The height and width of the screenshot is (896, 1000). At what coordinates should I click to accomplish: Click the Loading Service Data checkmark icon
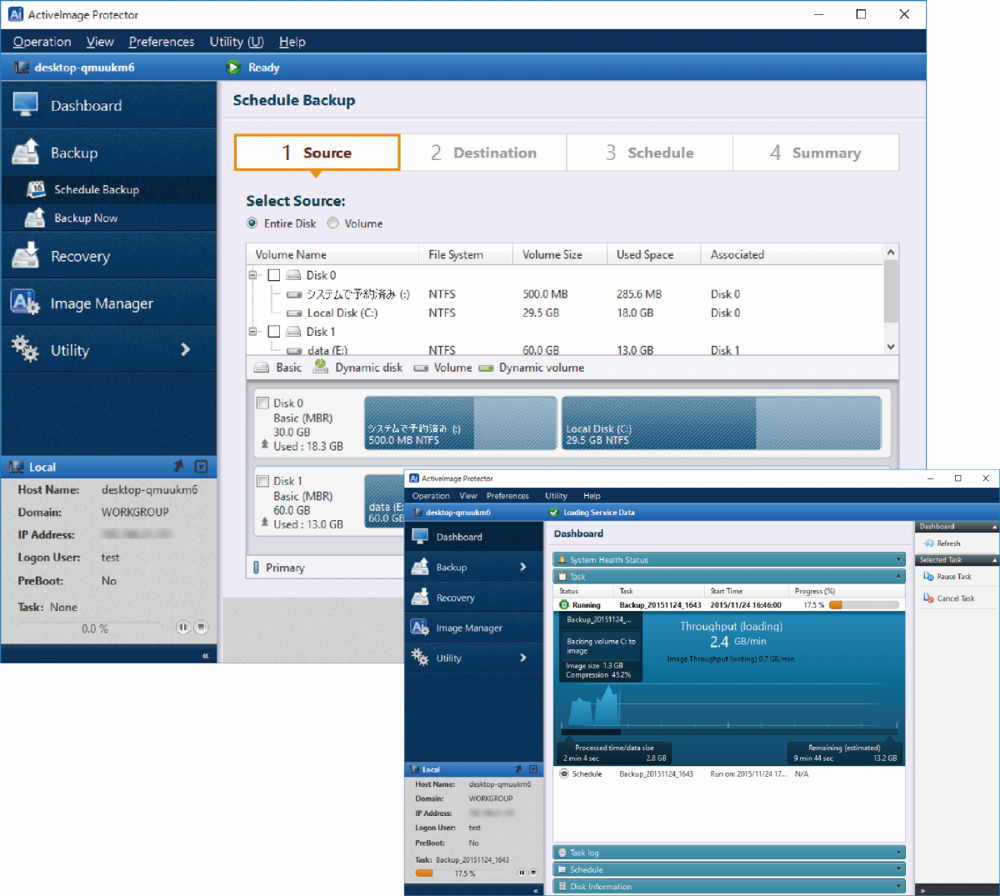tap(554, 512)
